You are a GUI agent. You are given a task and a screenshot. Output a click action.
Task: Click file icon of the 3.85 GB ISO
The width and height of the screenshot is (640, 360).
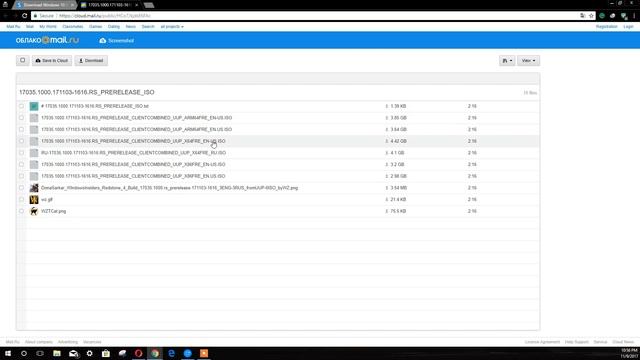[x=34, y=118]
